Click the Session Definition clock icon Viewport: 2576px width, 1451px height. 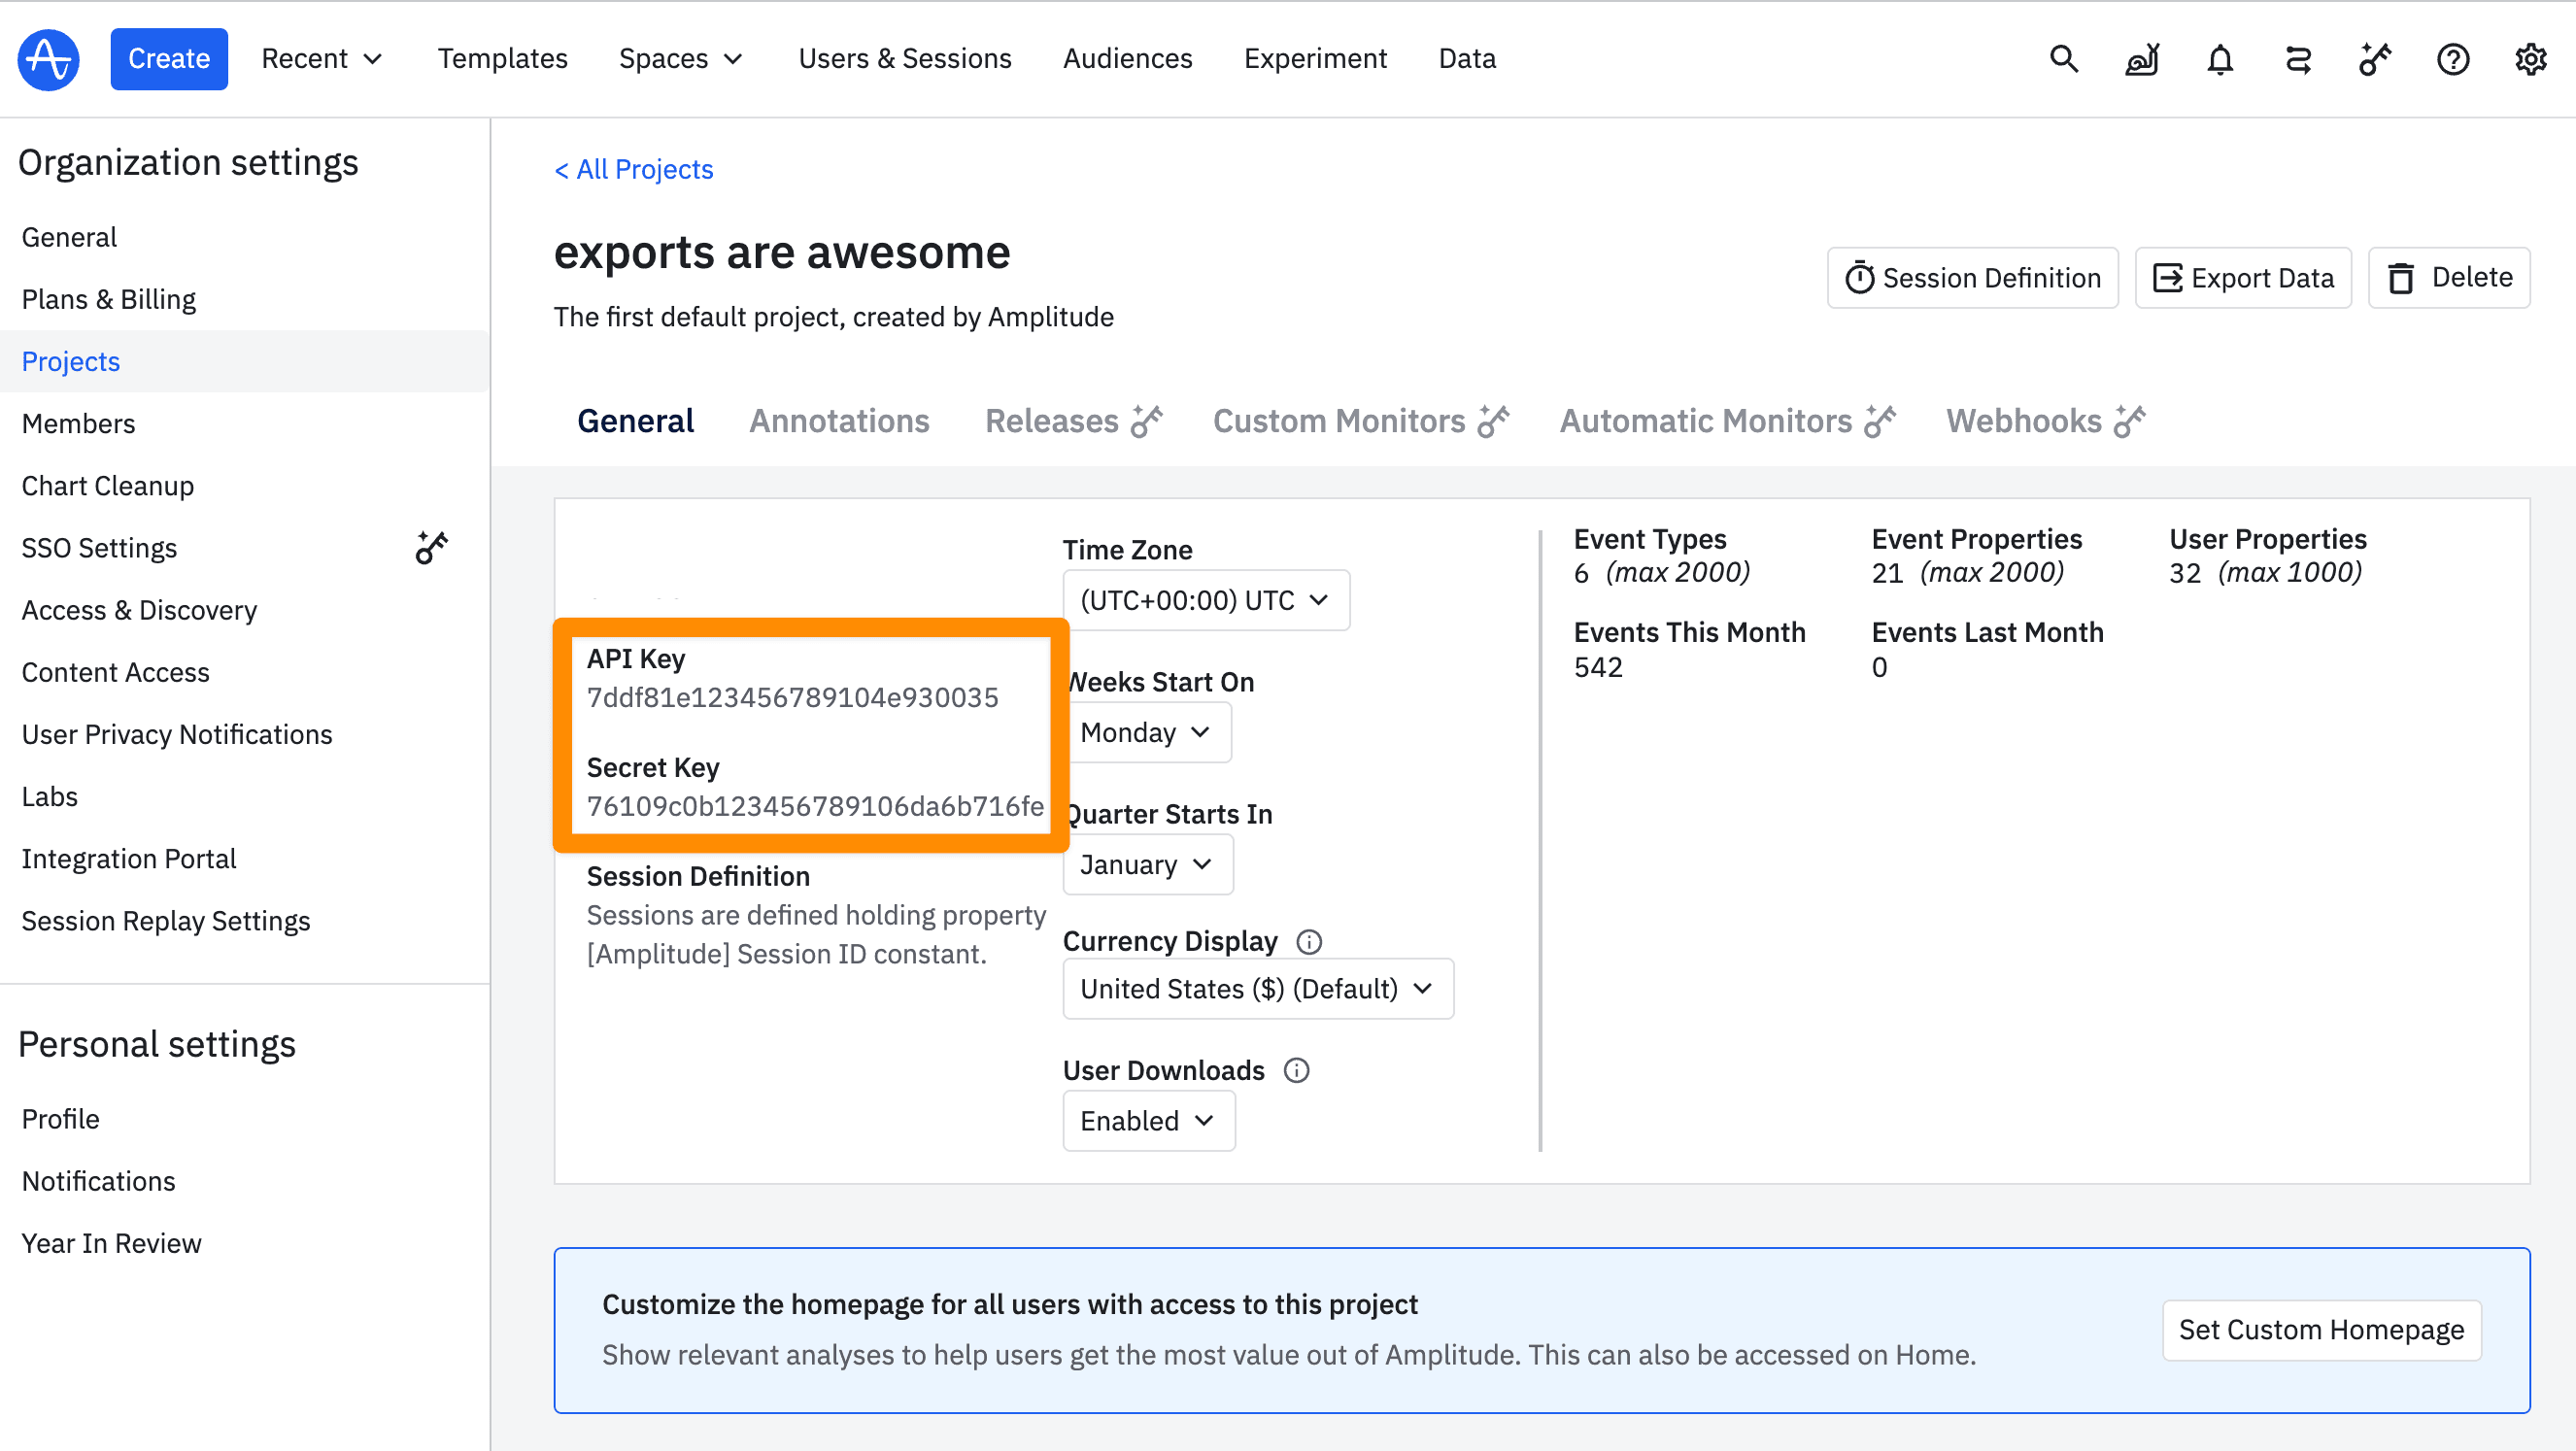[x=1857, y=278]
